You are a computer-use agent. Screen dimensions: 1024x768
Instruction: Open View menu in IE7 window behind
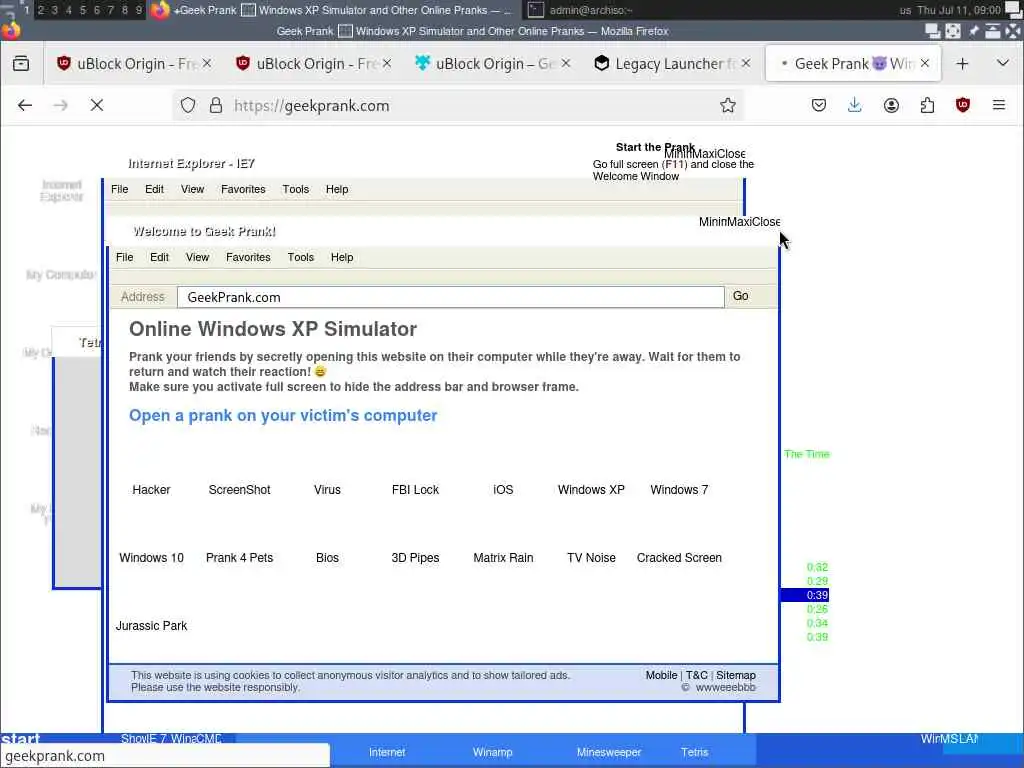(193, 189)
